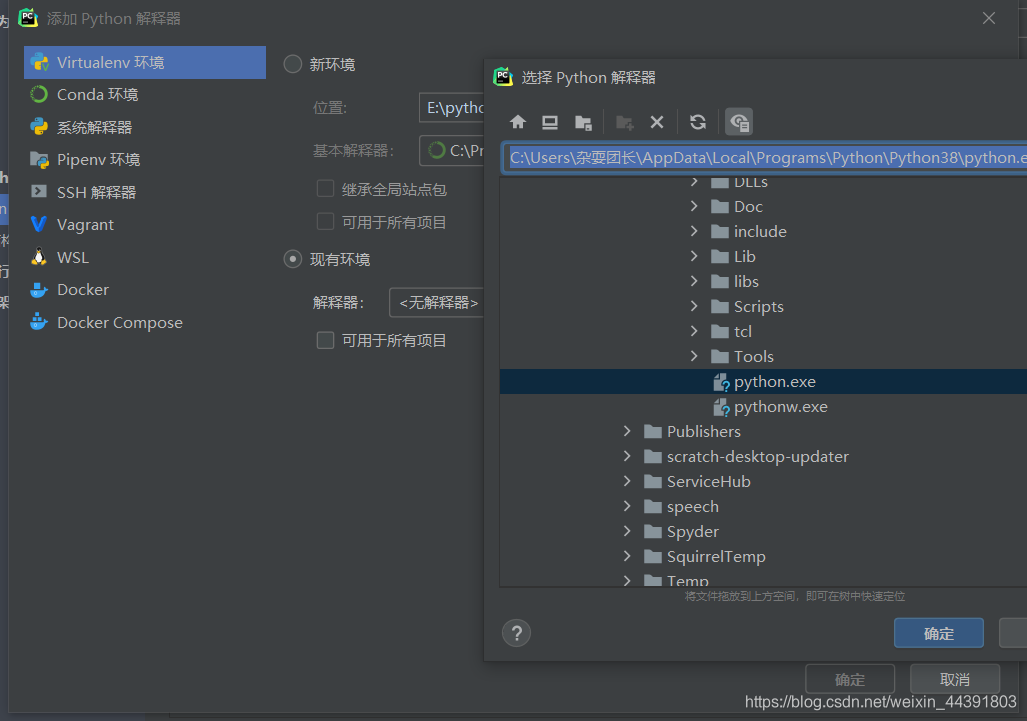
Task: Click the help question mark button
Action: (x=516, y=633)
